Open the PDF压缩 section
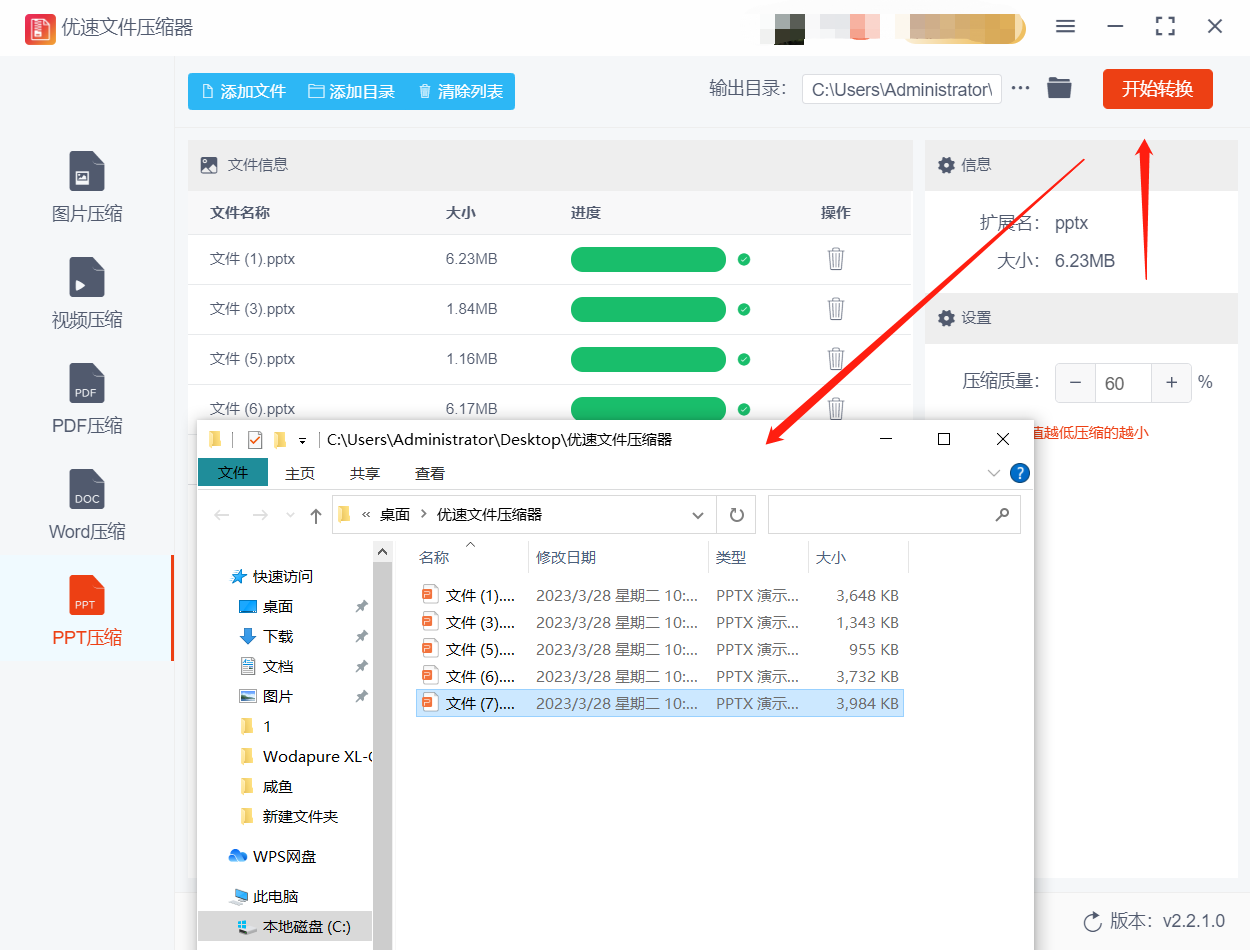1250x950 pixels. (87, 399)
